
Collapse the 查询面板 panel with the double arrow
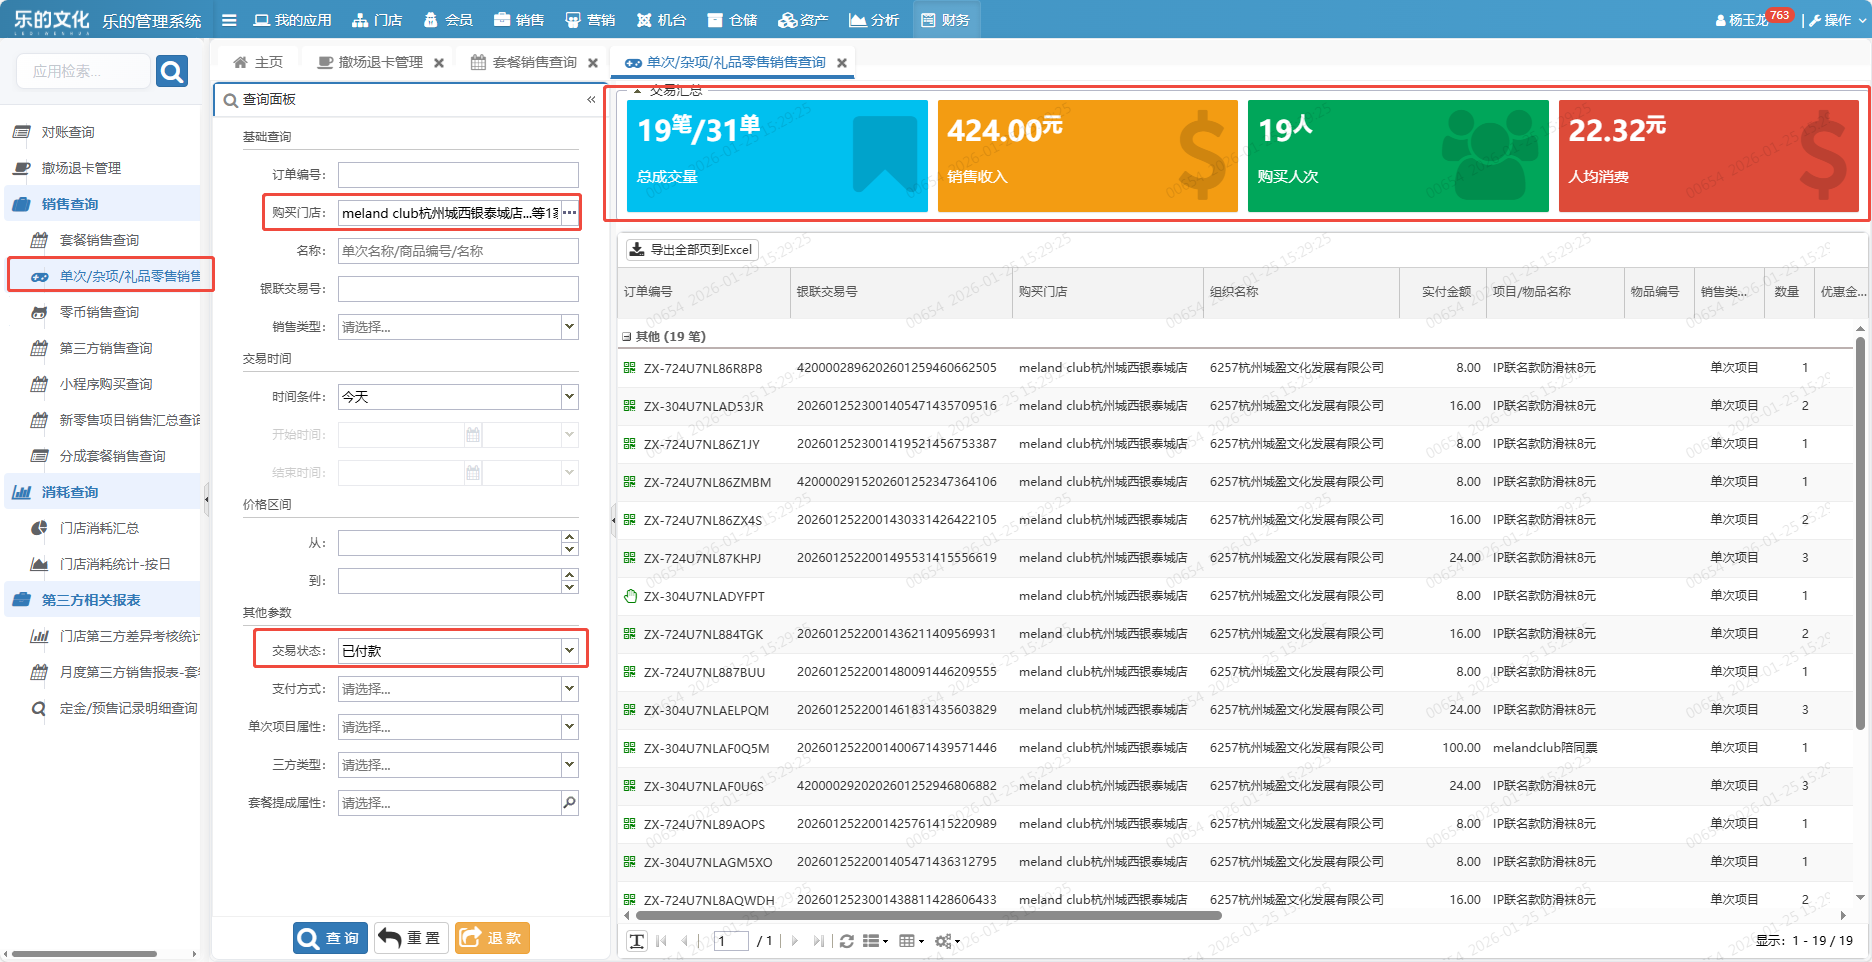pos(591,99)
